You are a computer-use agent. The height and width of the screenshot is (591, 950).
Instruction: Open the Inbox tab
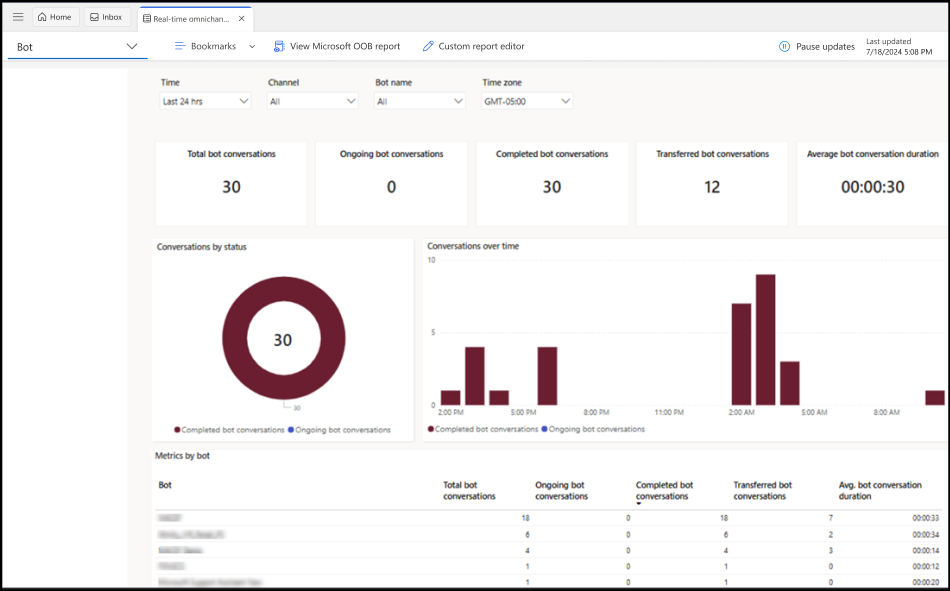(106, 17)
